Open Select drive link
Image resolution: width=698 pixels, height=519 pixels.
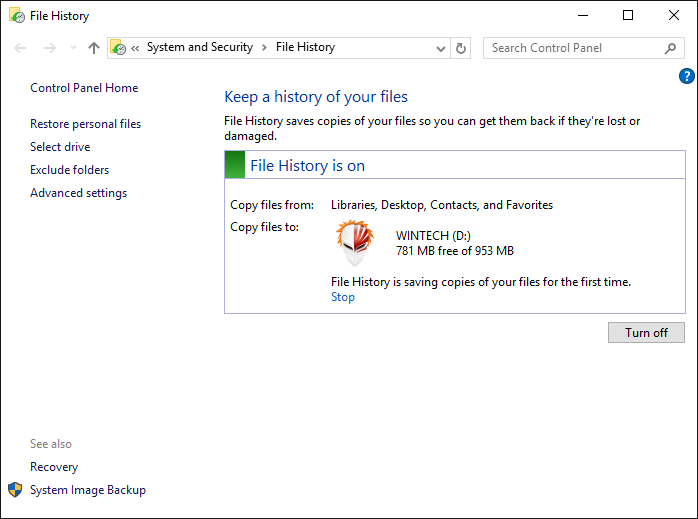(60, 147)
